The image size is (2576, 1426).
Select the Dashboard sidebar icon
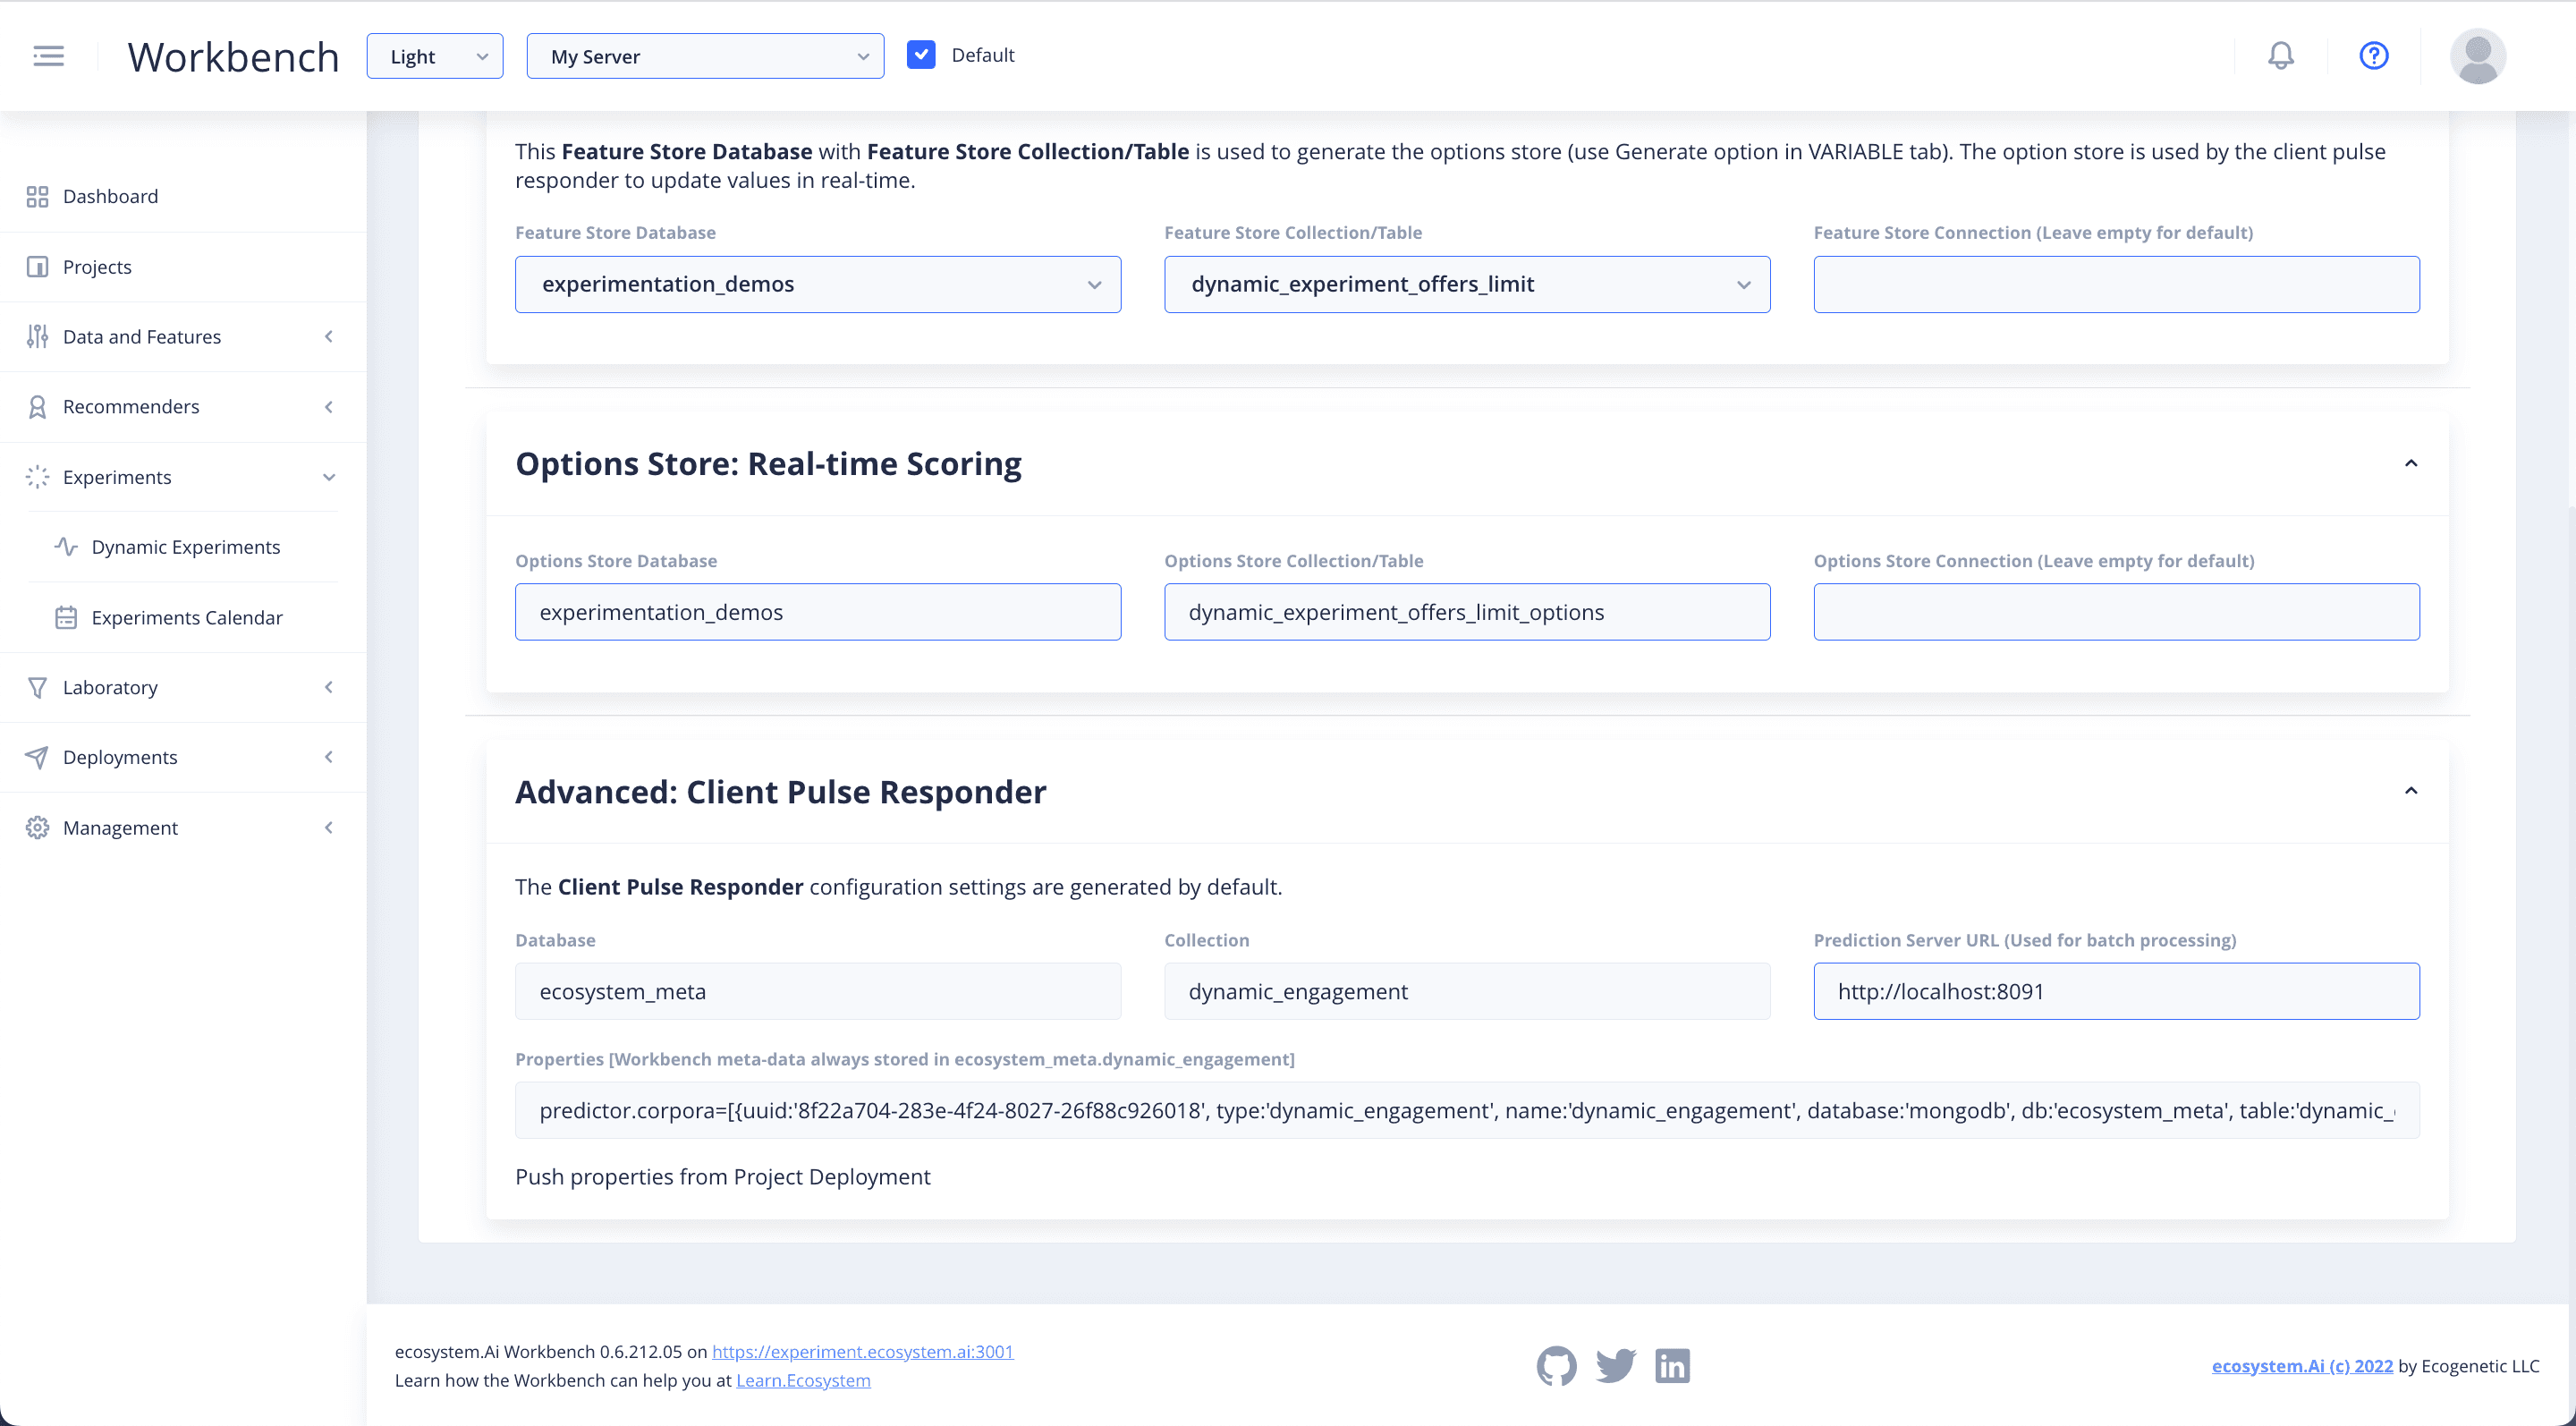click(37, 196)
